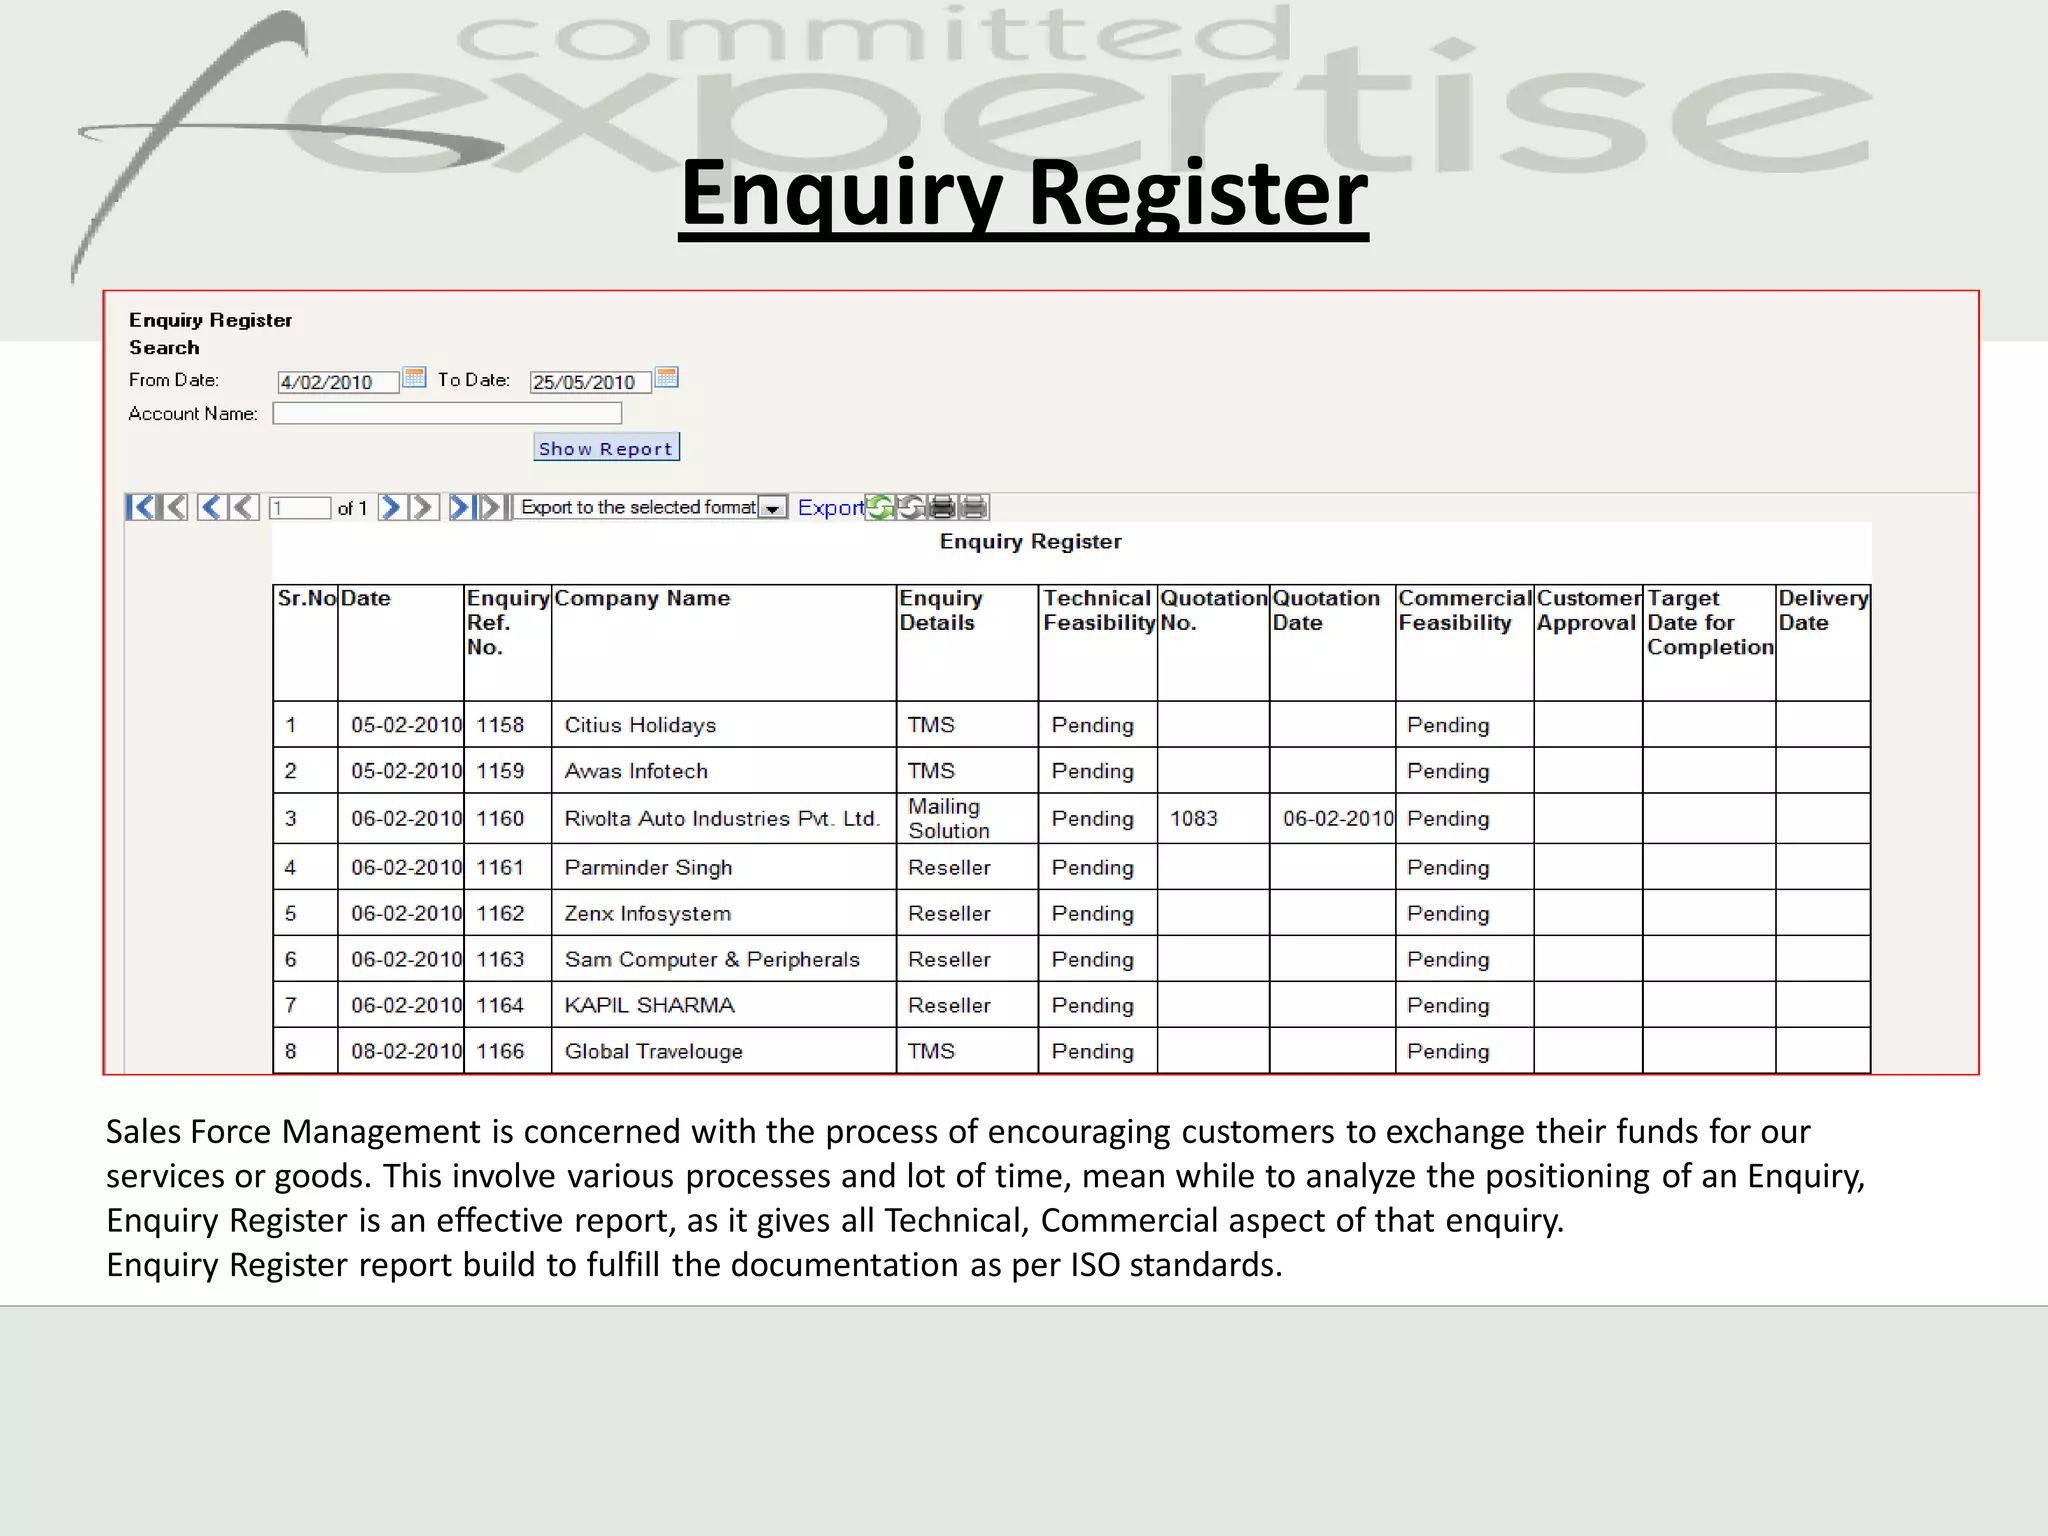Focus the From Date field

(338, 382)
